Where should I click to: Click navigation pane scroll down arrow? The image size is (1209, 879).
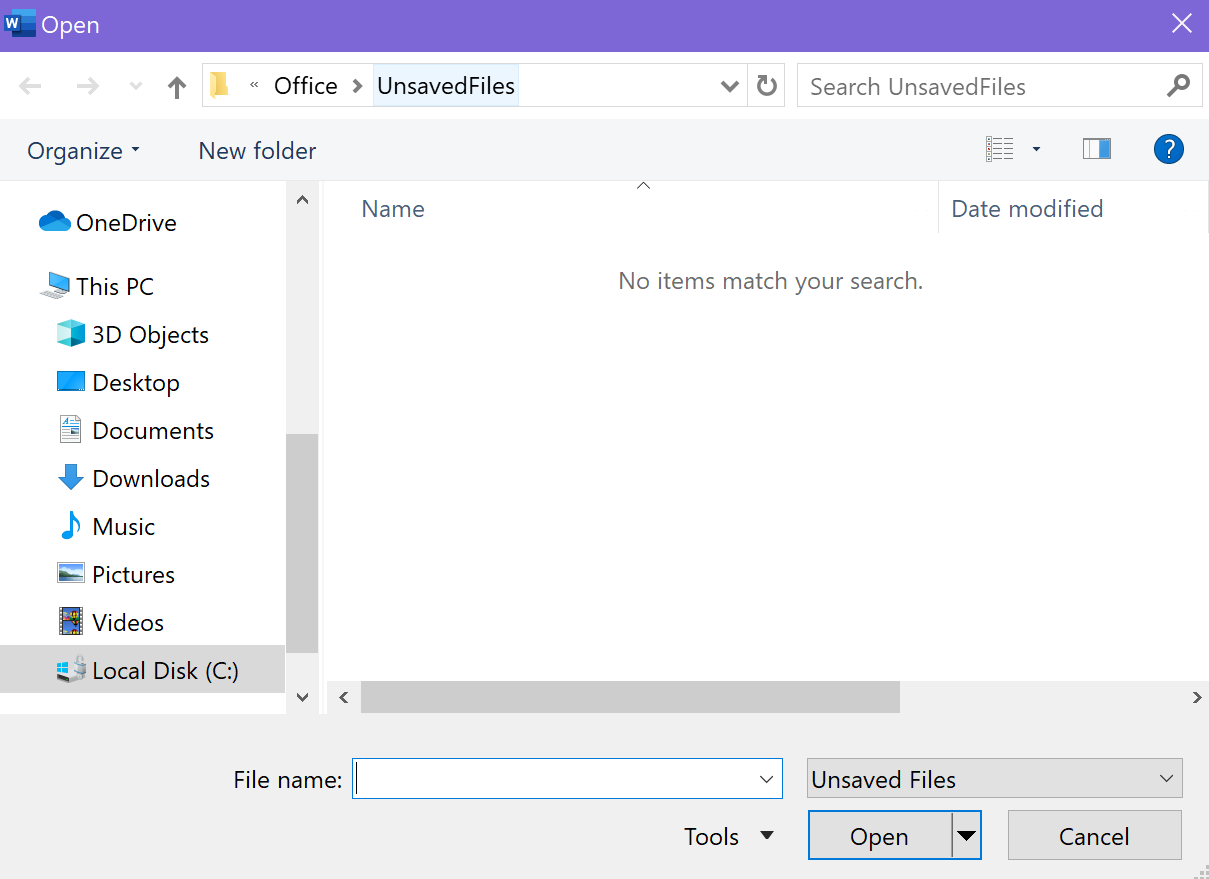[303, 698]
